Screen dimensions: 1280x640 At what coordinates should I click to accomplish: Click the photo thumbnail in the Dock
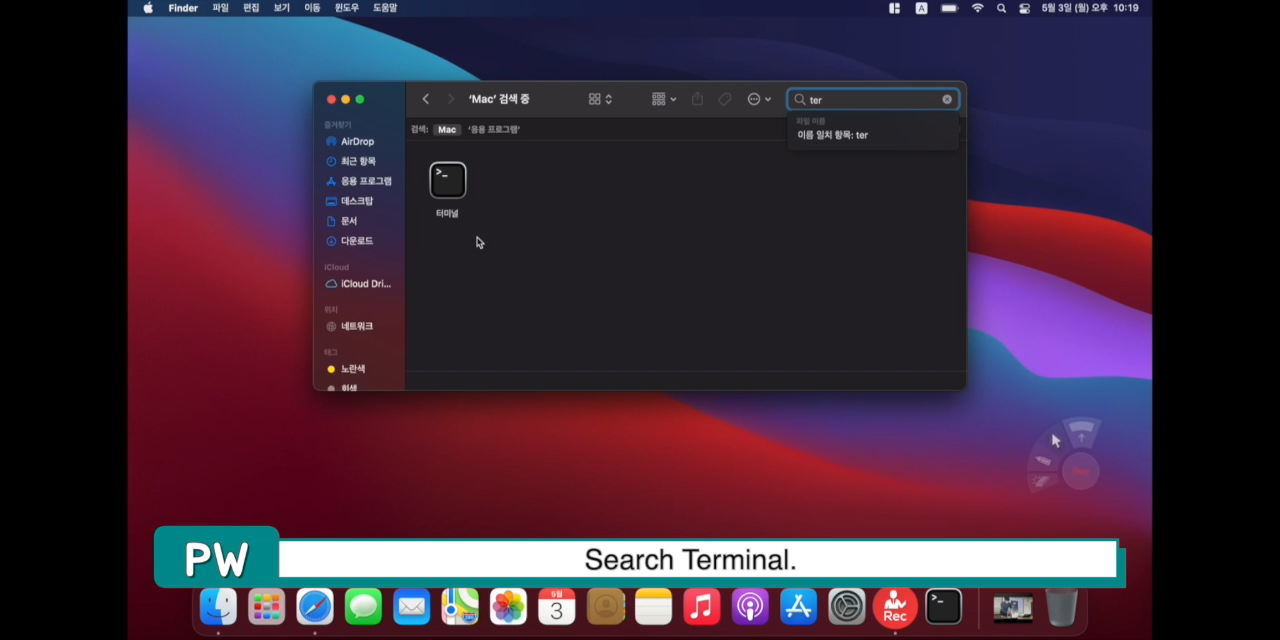pyautogui.click(x=1013, y=607)
